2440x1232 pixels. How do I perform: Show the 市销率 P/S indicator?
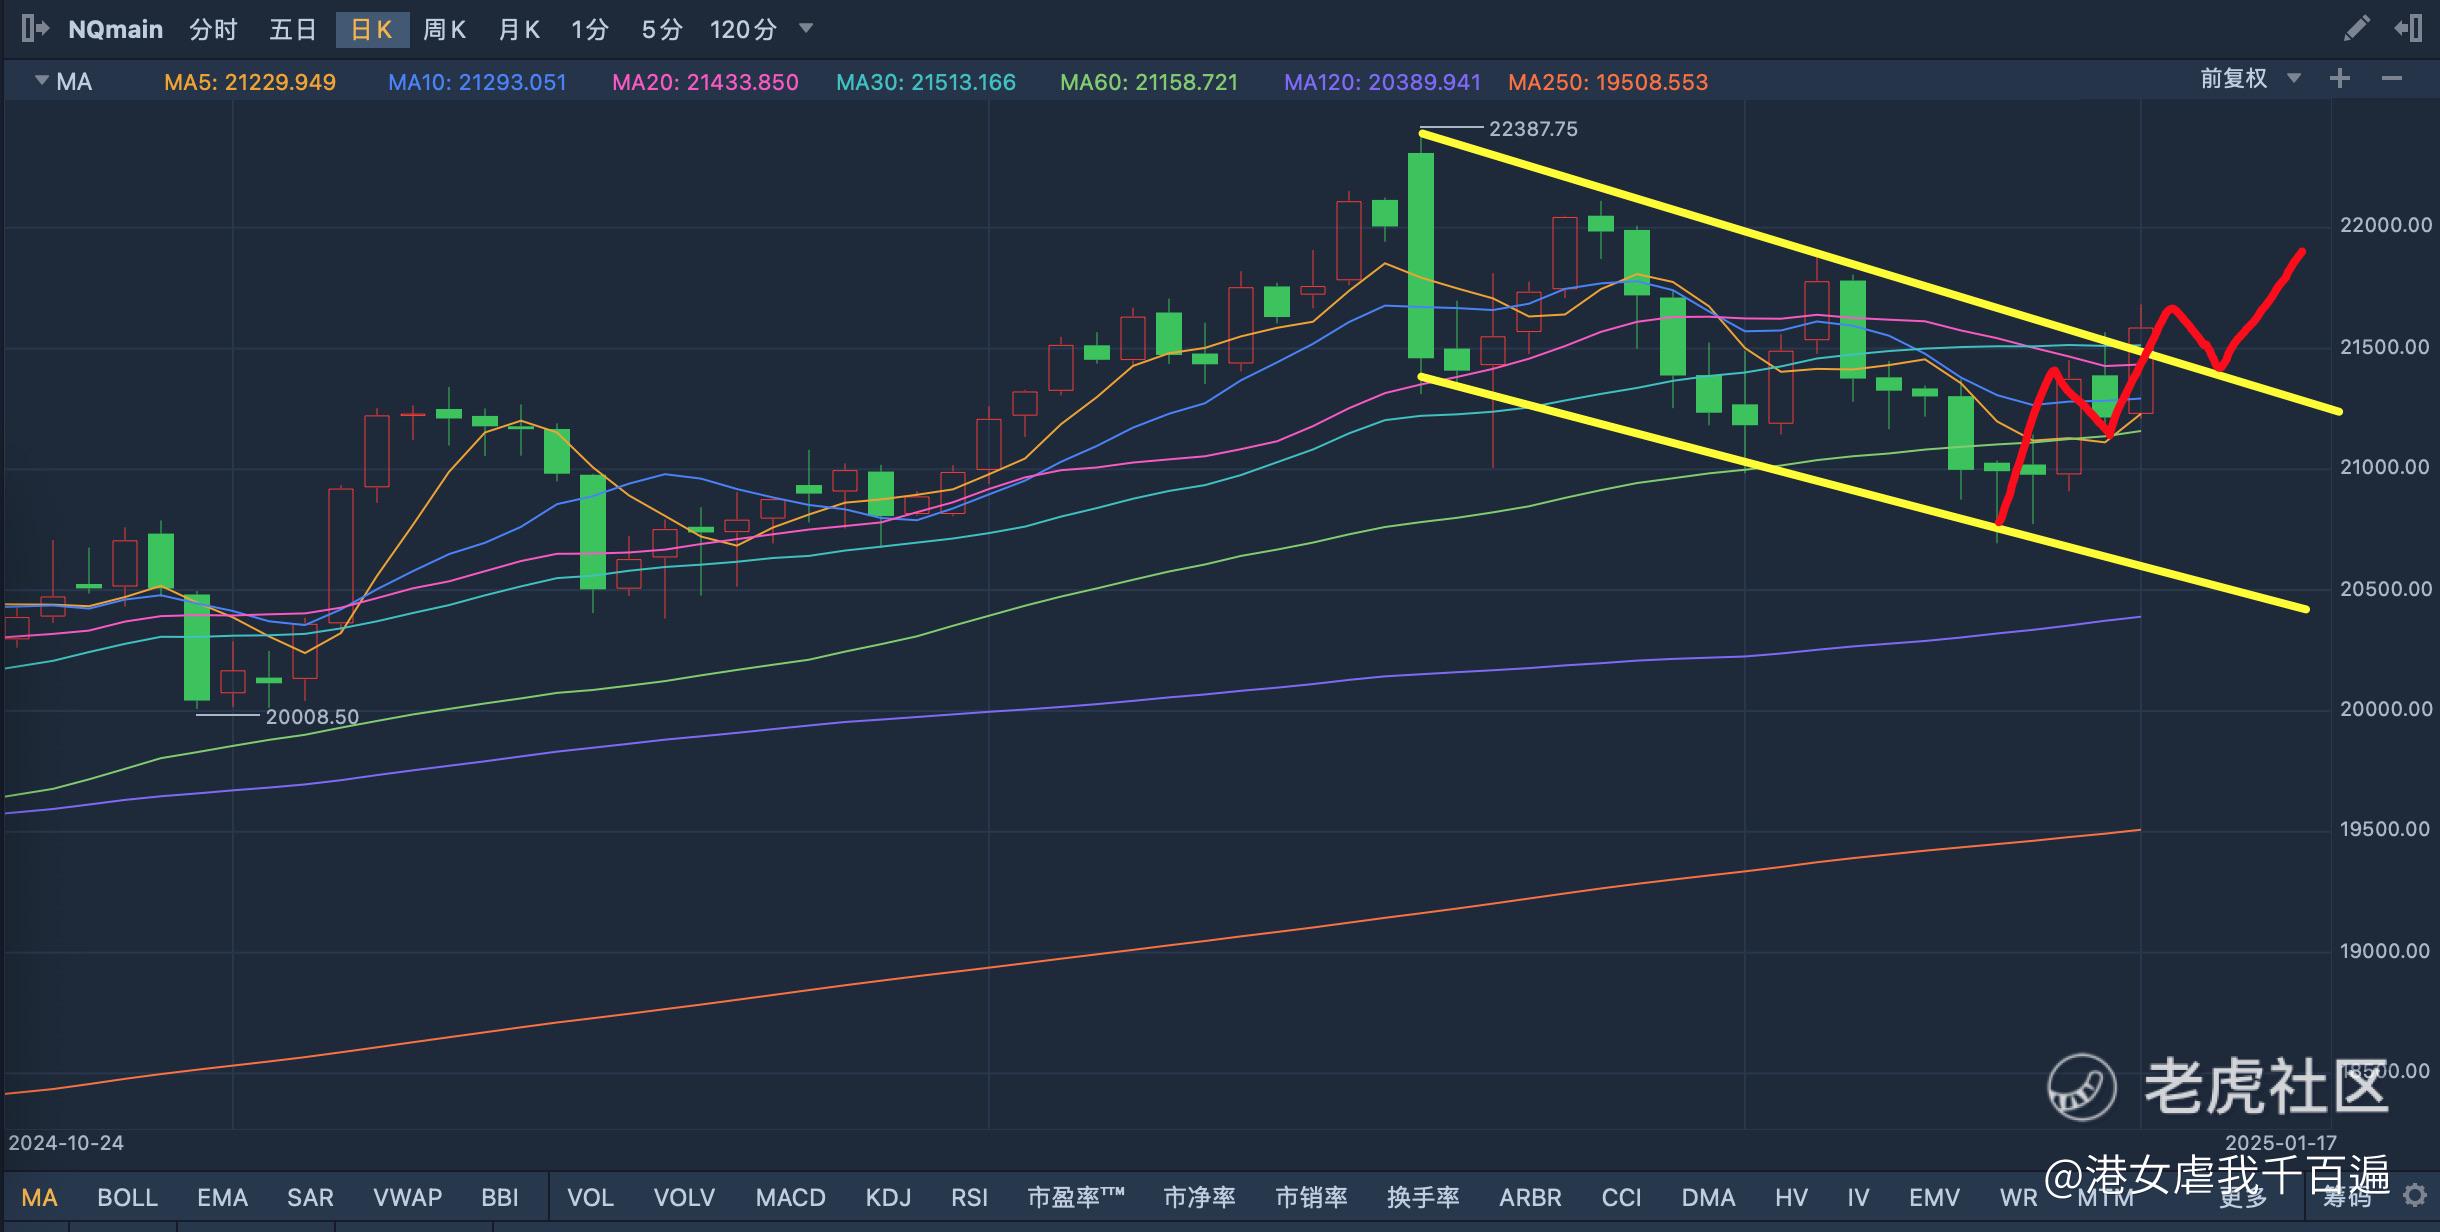1311,1197
